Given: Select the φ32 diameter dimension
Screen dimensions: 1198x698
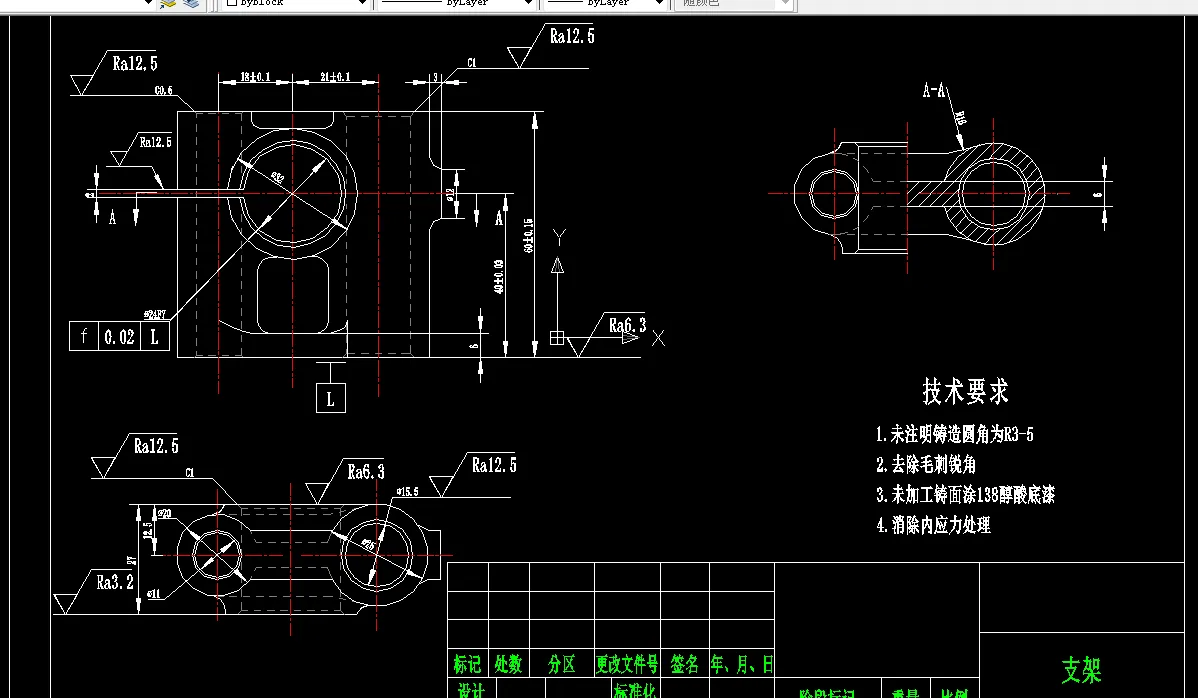Looking at the screenshot, I should pos(277,178).
